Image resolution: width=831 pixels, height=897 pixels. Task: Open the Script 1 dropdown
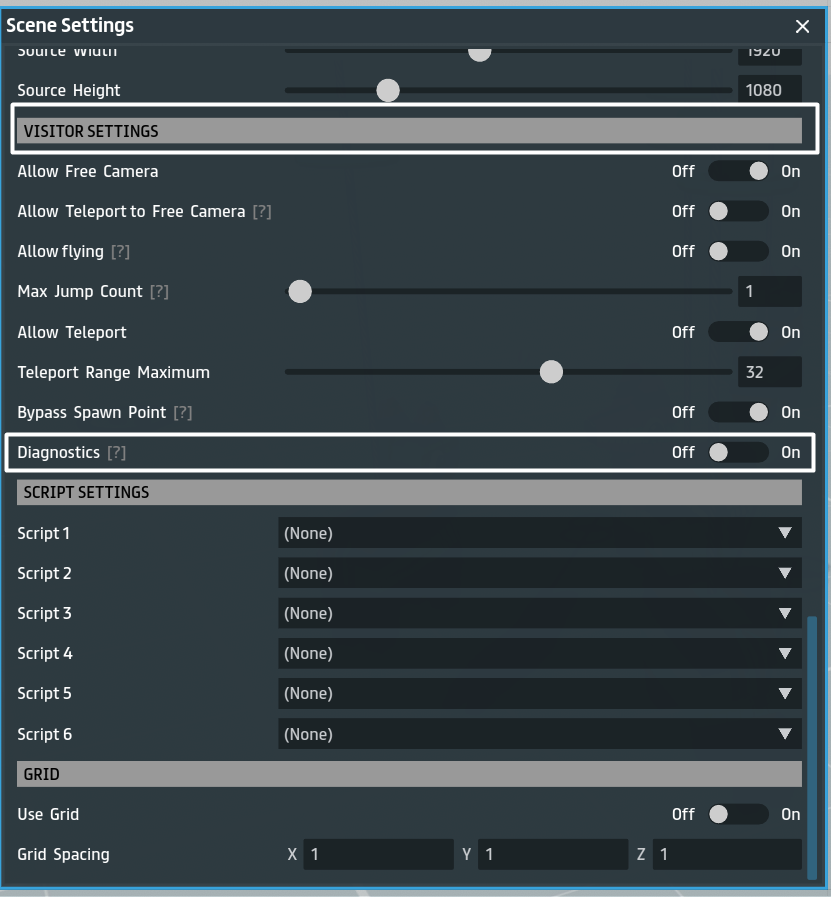[539, 534]
